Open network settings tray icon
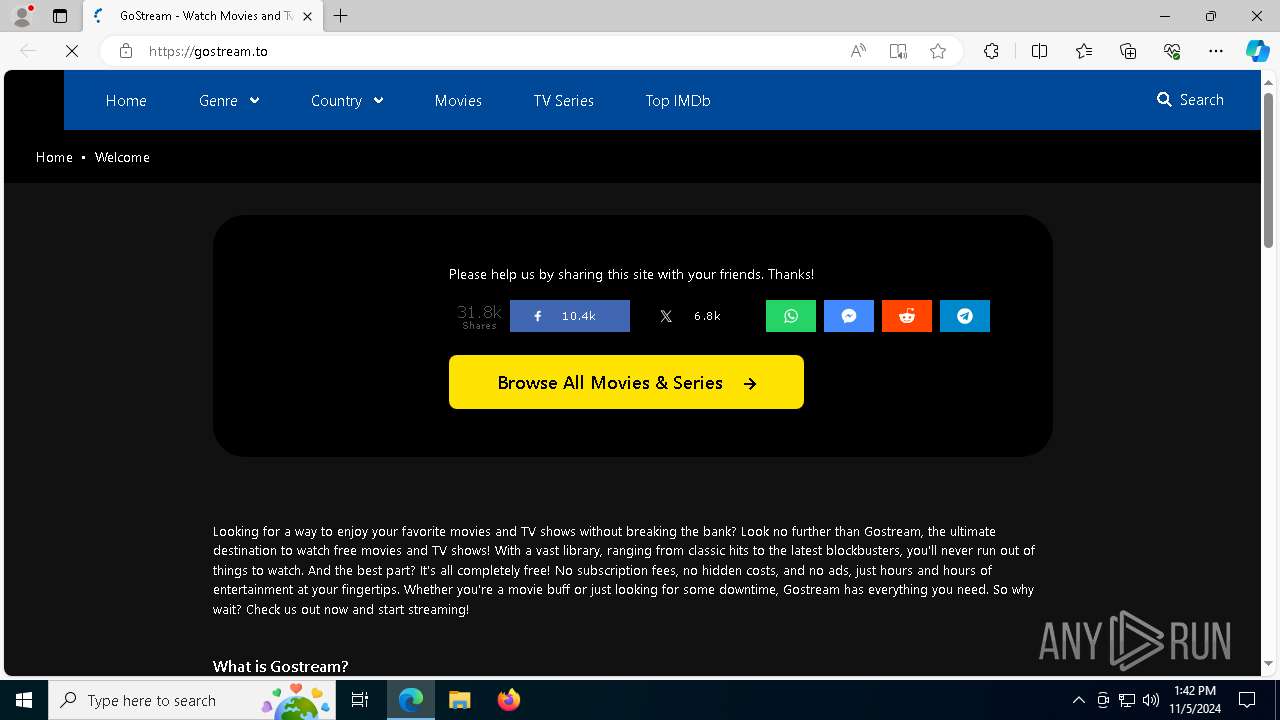 1127,700
